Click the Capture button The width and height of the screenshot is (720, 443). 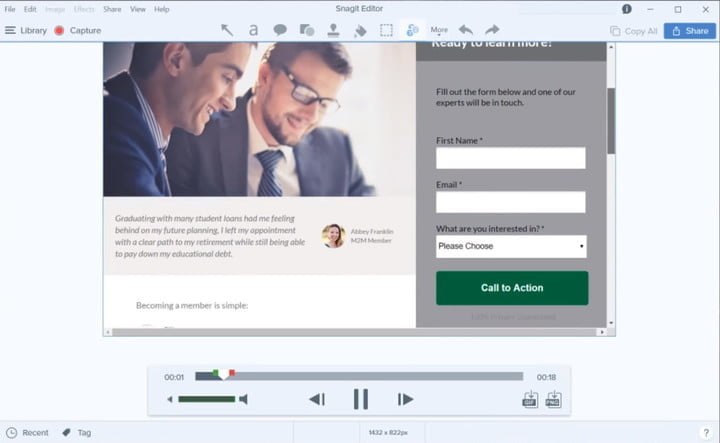coord(77,30)
